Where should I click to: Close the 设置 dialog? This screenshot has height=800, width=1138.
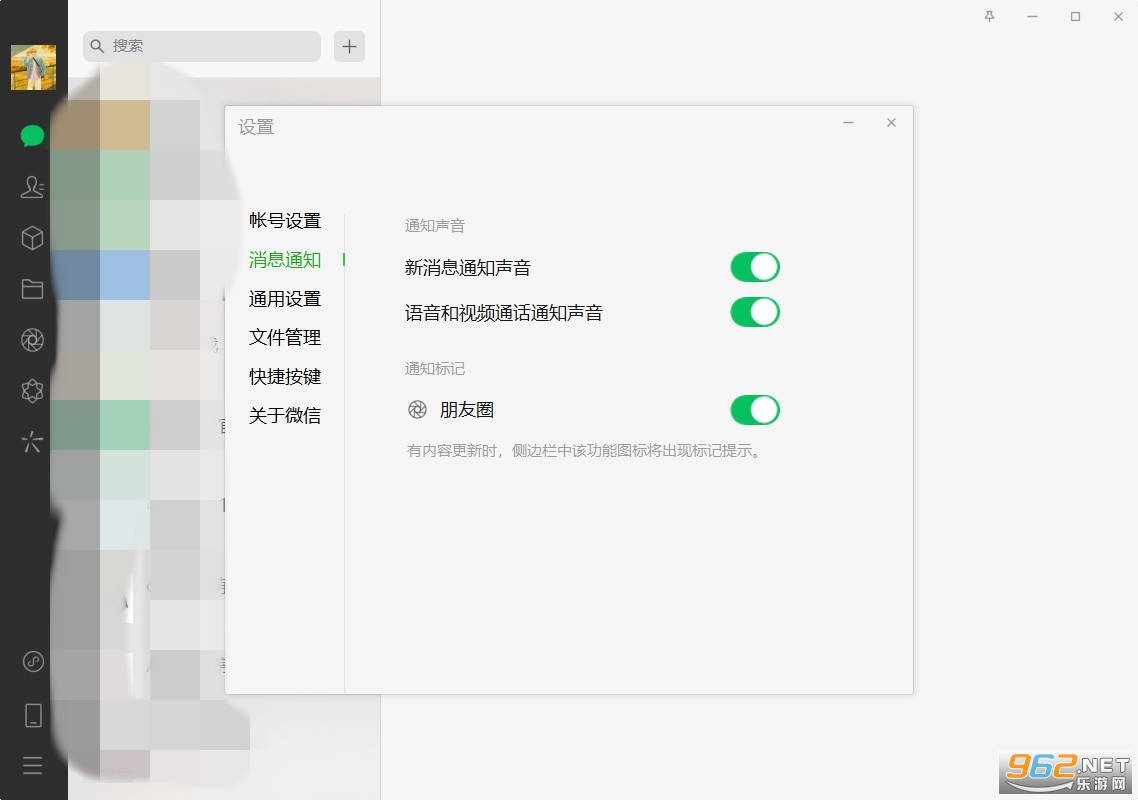click(891, 123)
